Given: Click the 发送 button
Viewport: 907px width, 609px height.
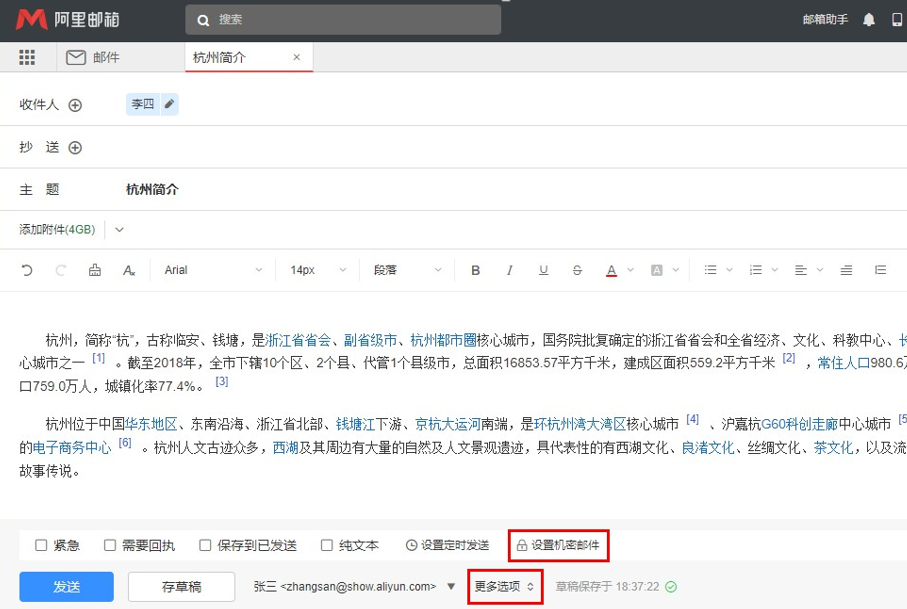Looking at the screenshot, I should 66,587.
